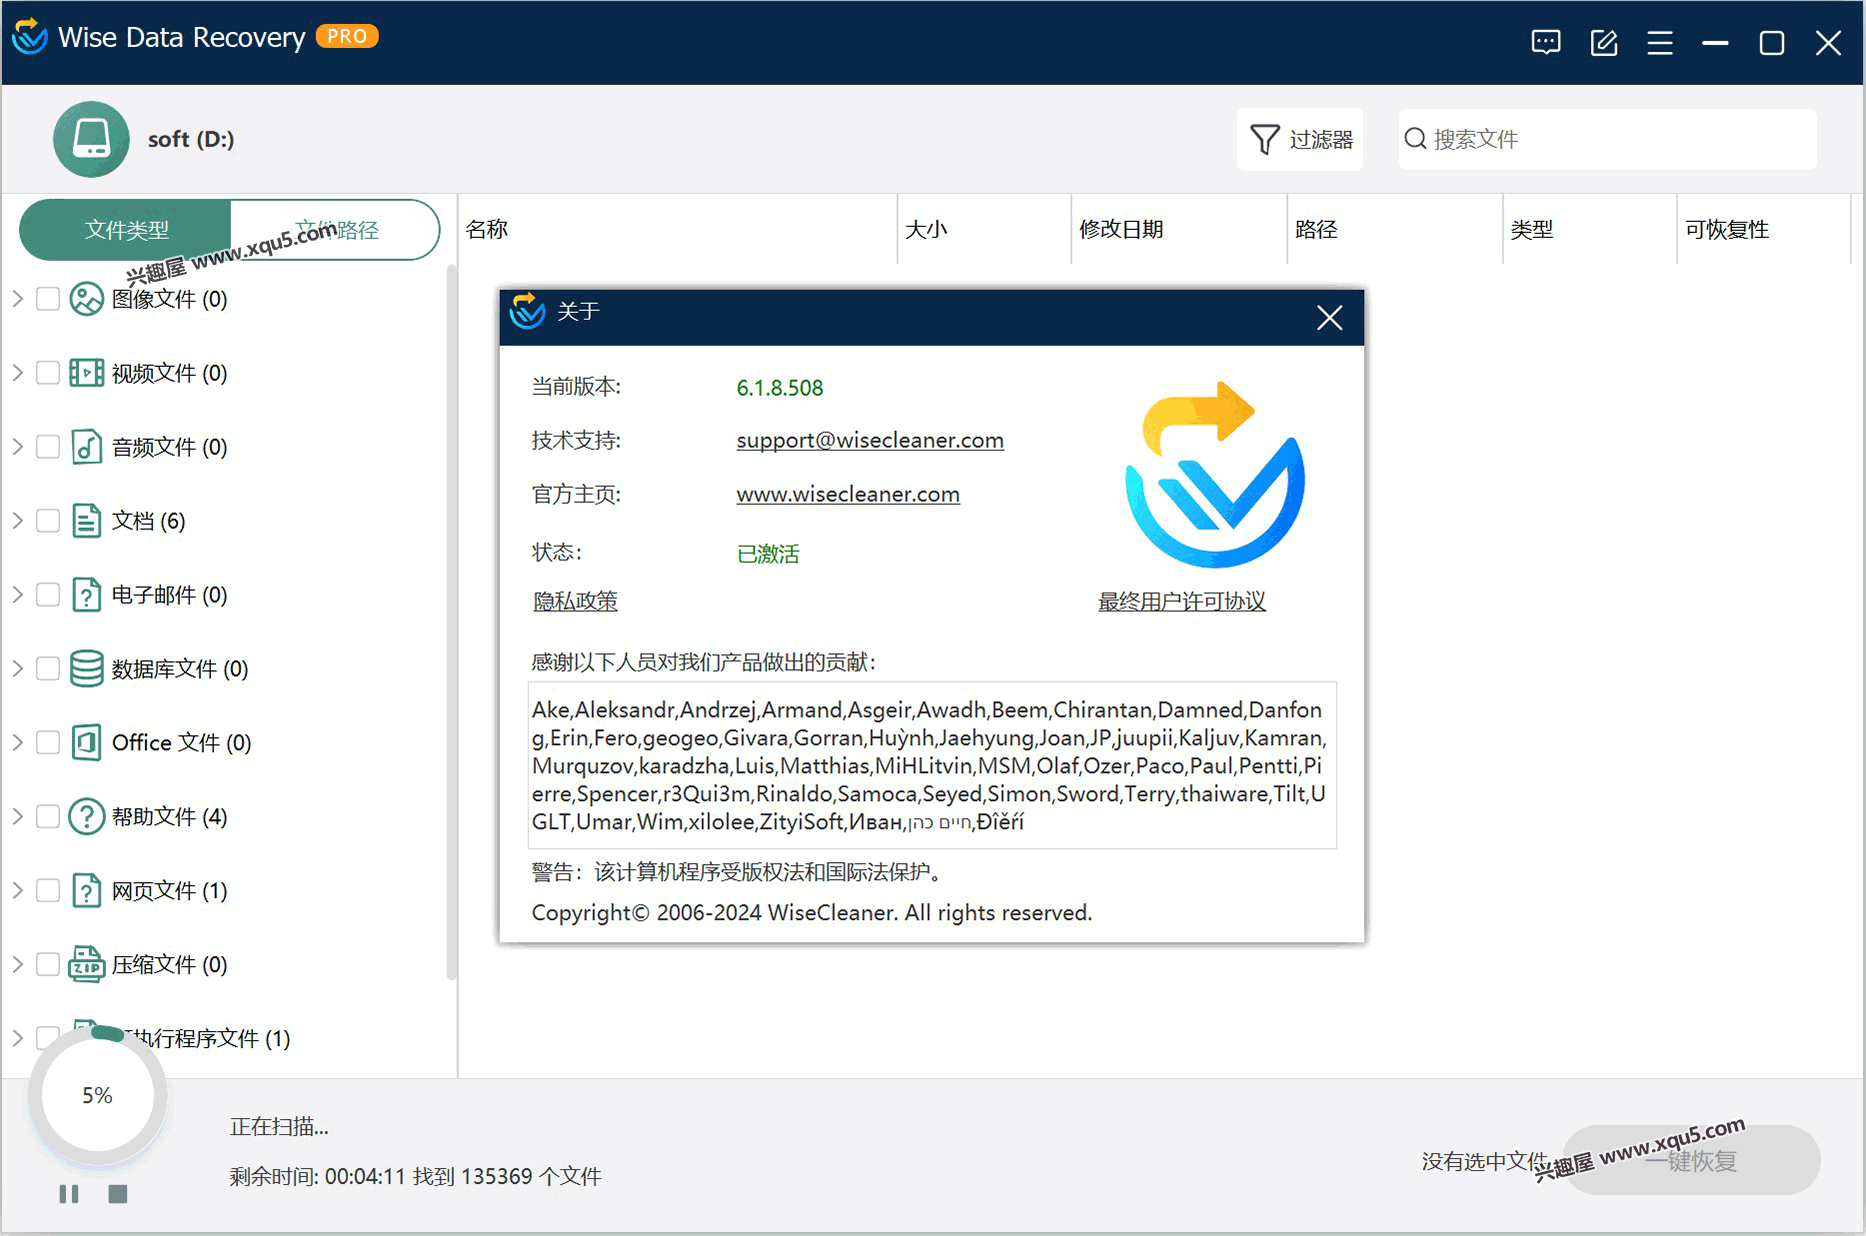Viewport: 1866px width, 1236px height.
Task: Check the 视频文件 (0) checkbox
Action: [x=48, y=373]
